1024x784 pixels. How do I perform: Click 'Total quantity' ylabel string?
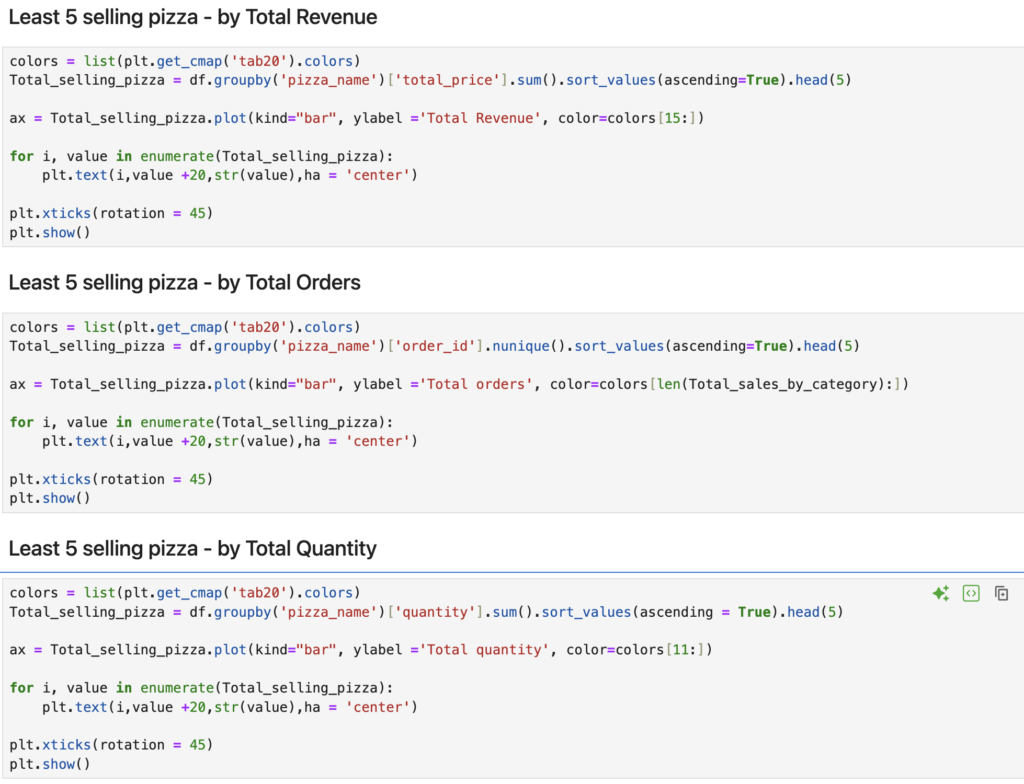click(x=478, y=650)
